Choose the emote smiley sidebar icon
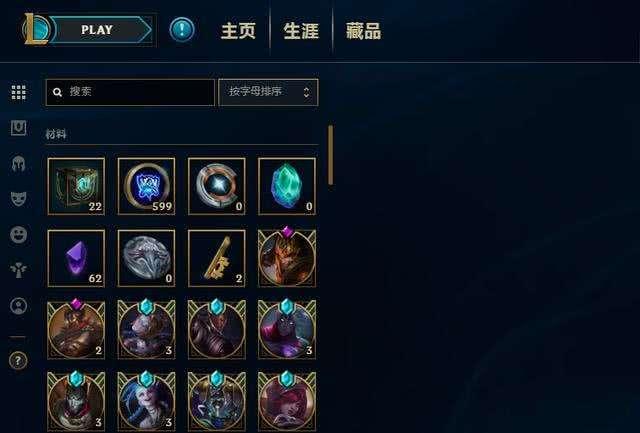Image resolution: width=640 pixels, height=433 pixels. coord(18,235)
